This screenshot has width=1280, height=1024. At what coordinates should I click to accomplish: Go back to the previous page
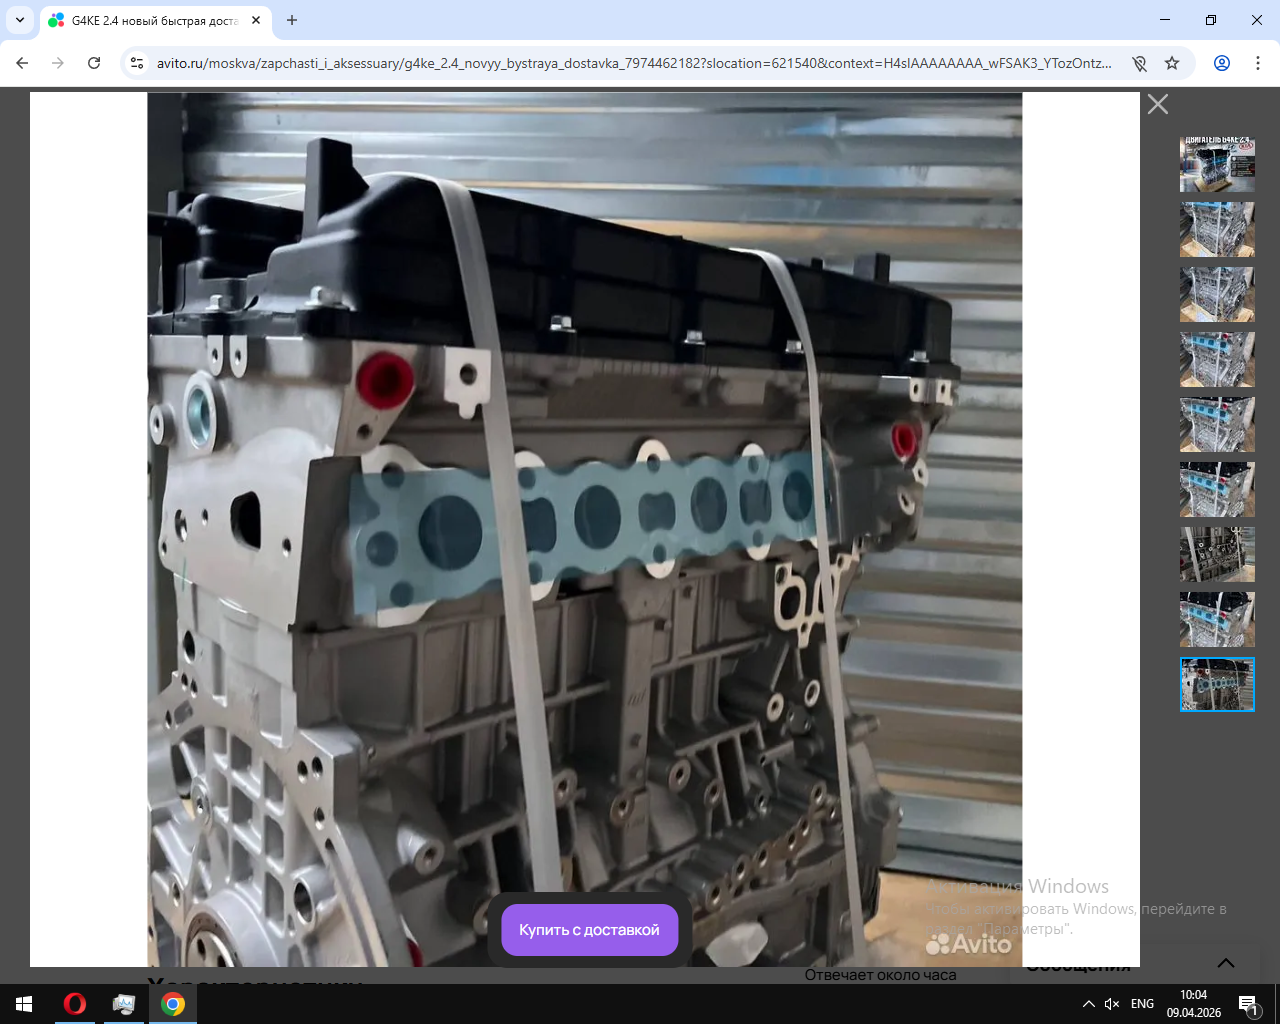click(22, 63)
